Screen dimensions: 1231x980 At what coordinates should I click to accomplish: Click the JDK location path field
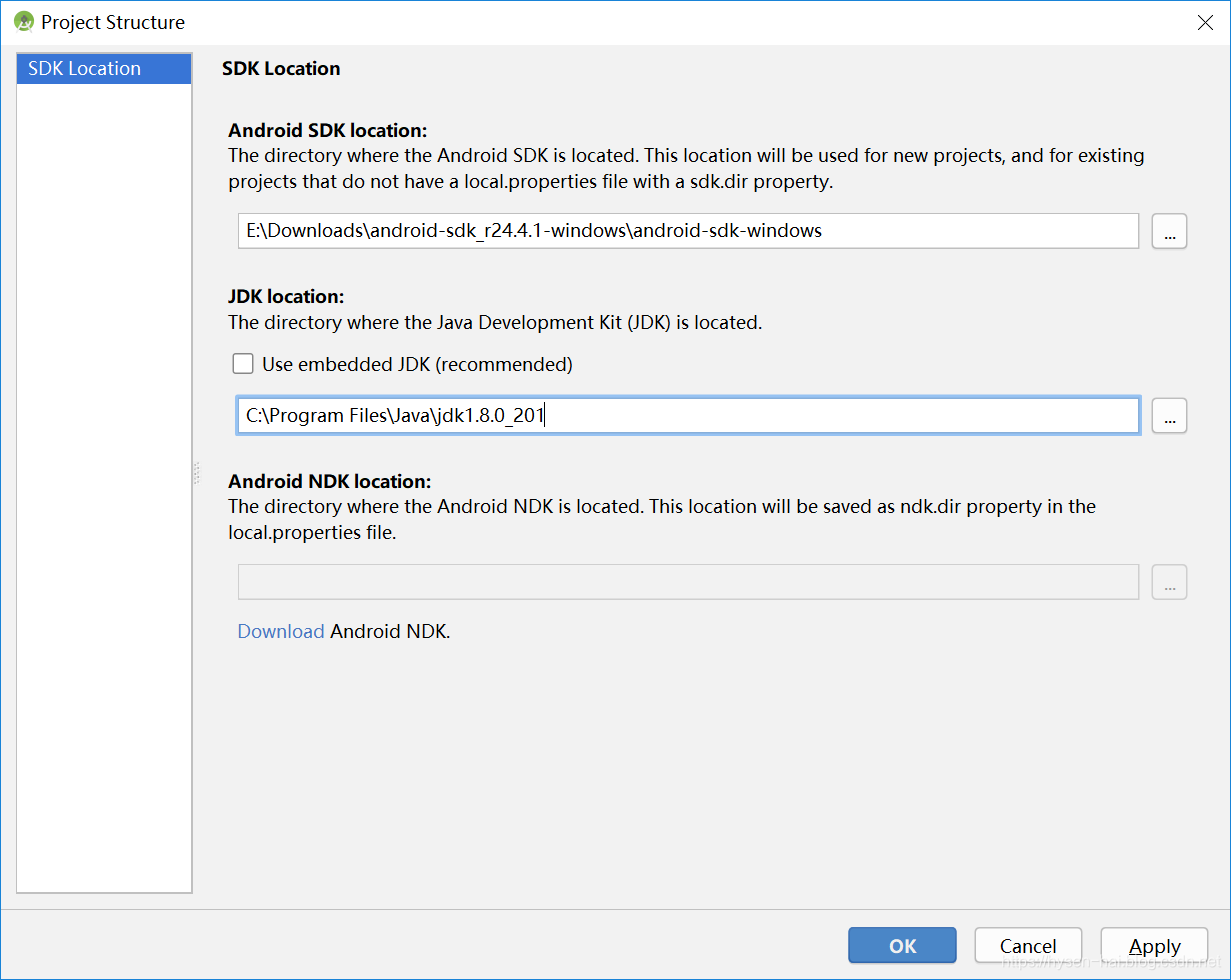coord(688,415)
